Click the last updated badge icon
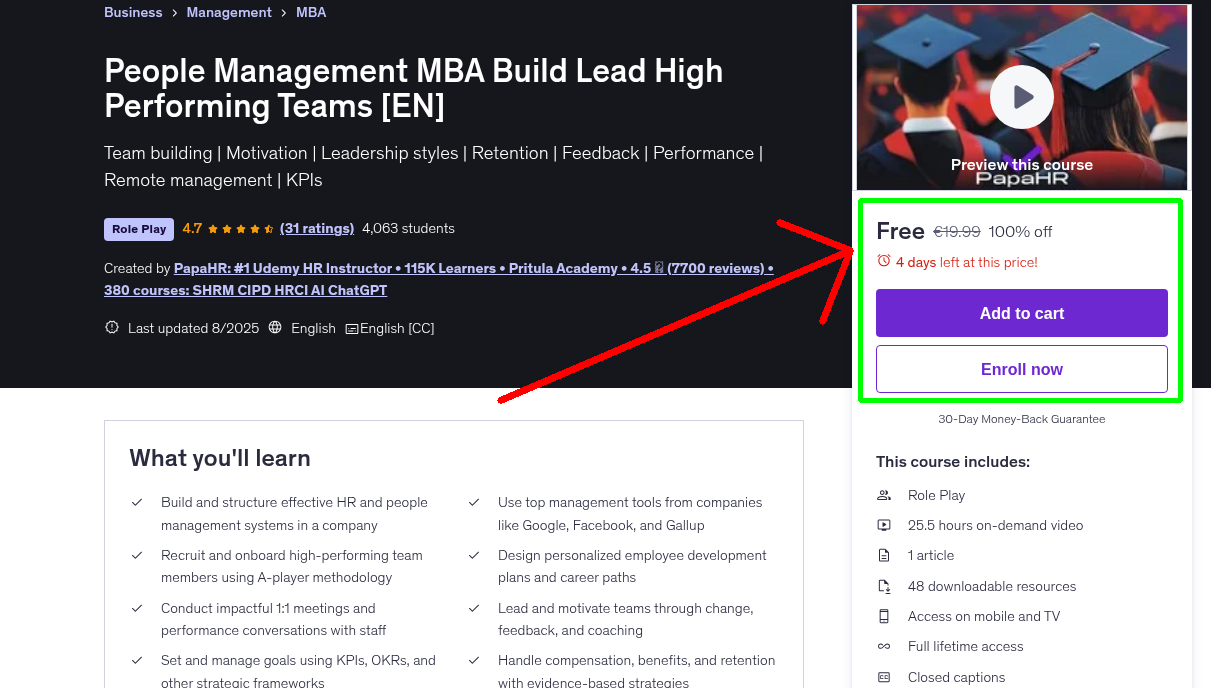The width and height of the screenshot is (1211, 688). click(112, 328)
